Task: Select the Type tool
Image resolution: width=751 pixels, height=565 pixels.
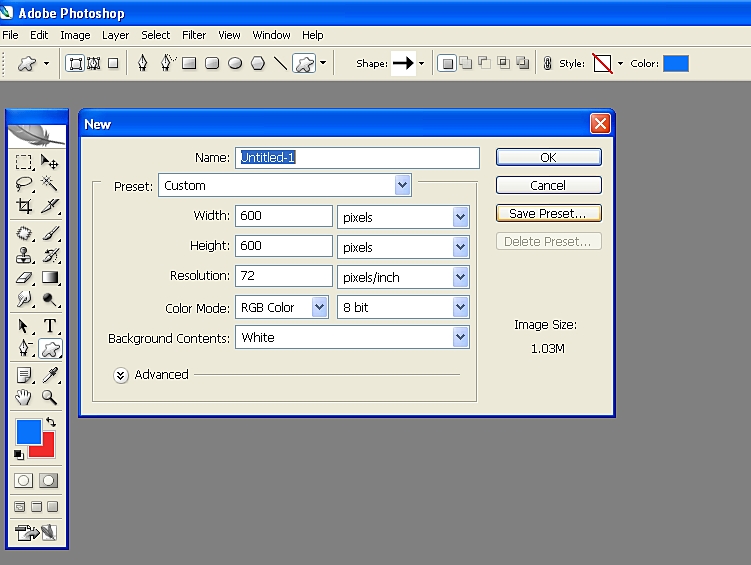Action: click(x=50, y=326)
